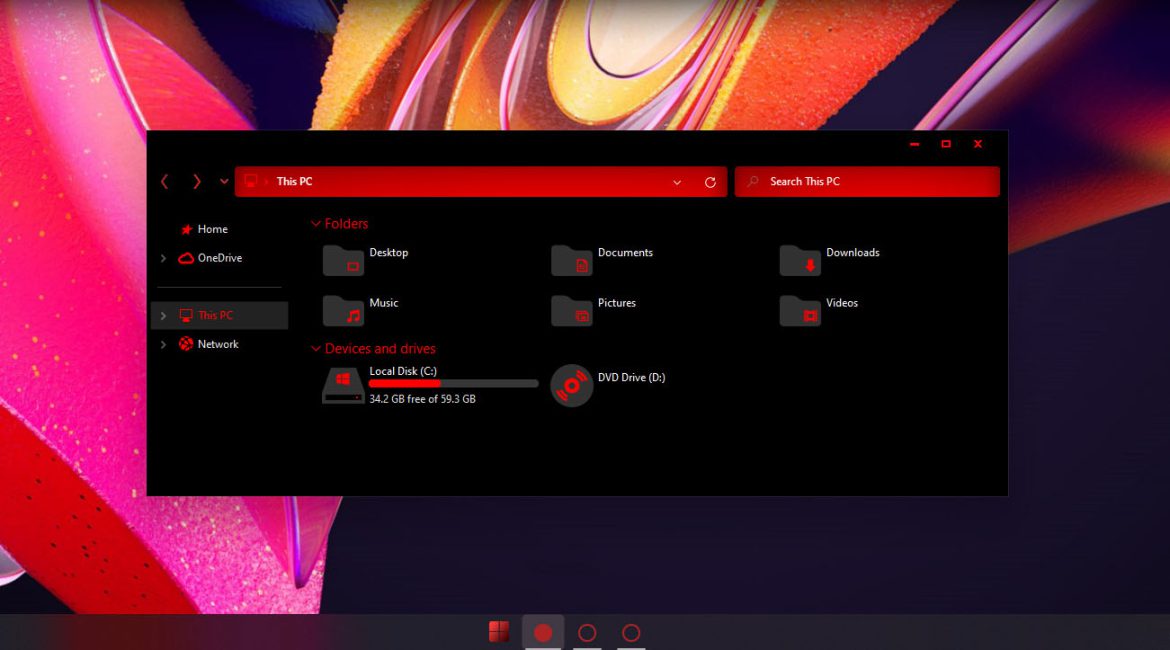Screen dimensions: 1170x650
Task: Select the Downloads folder icon
Action: pyautogui.click(x=800, y=261)
